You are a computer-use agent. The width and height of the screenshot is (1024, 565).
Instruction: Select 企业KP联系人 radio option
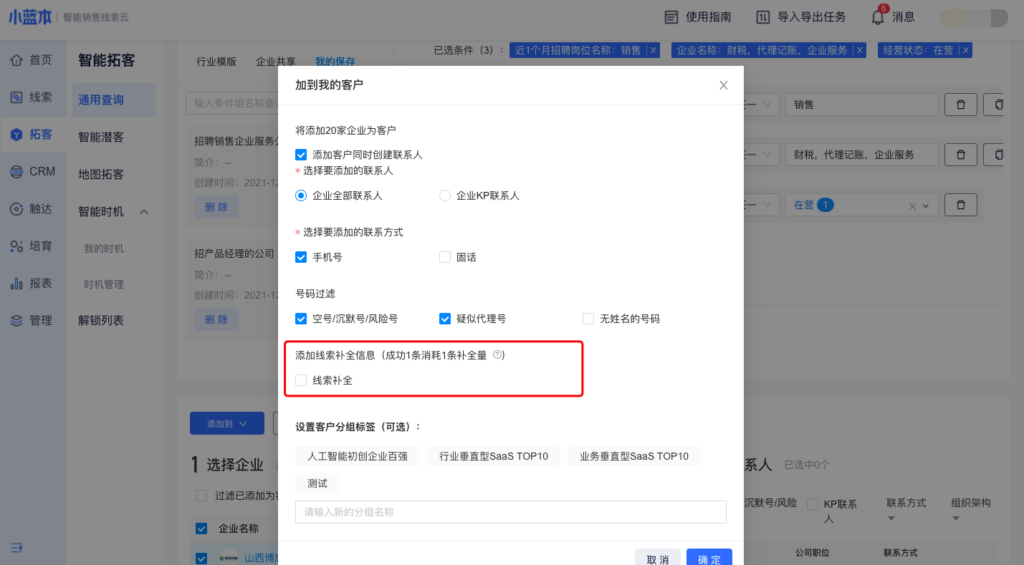pyautogui.click(x=445, y=196)
